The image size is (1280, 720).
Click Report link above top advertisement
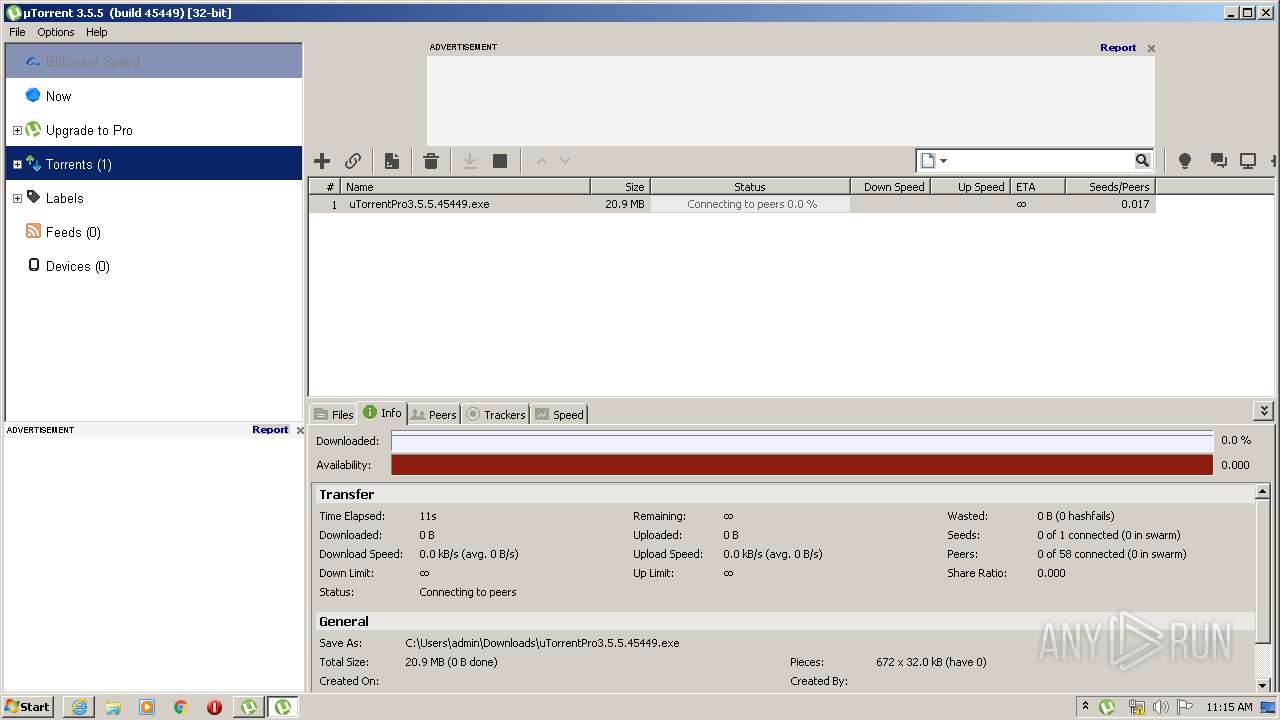click(1118, 47)
